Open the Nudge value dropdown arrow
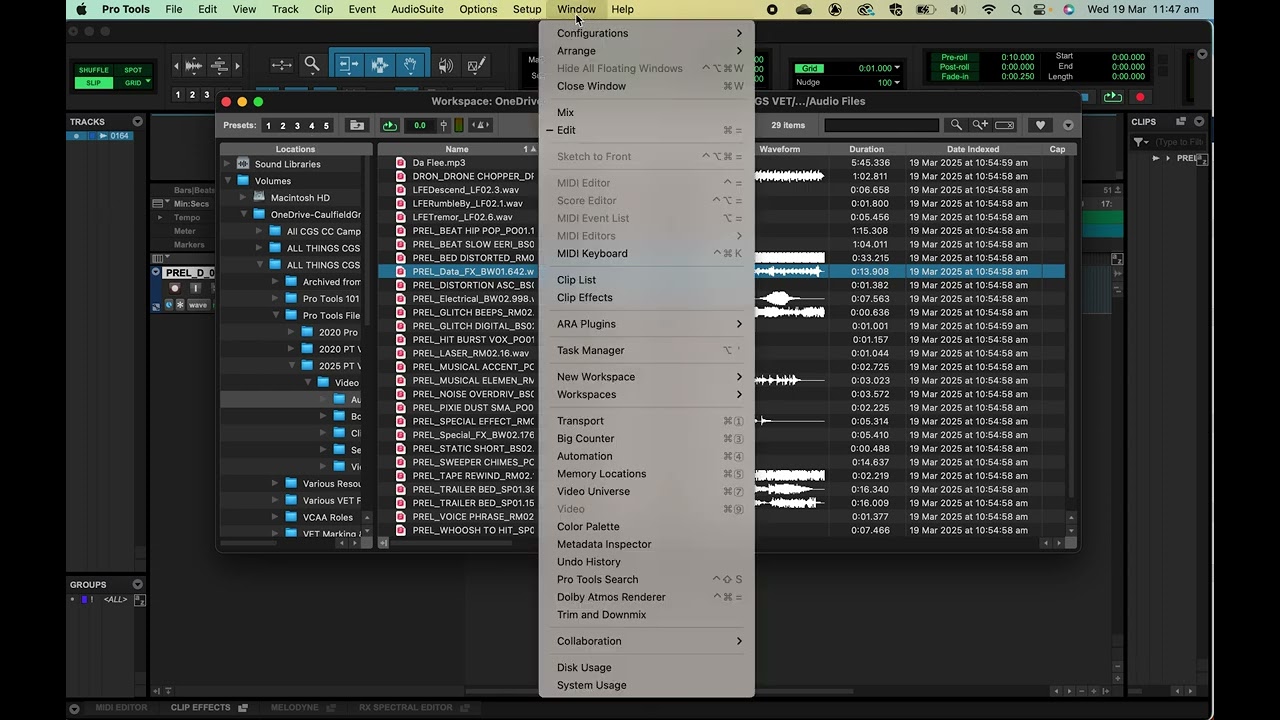 [897, 83]
